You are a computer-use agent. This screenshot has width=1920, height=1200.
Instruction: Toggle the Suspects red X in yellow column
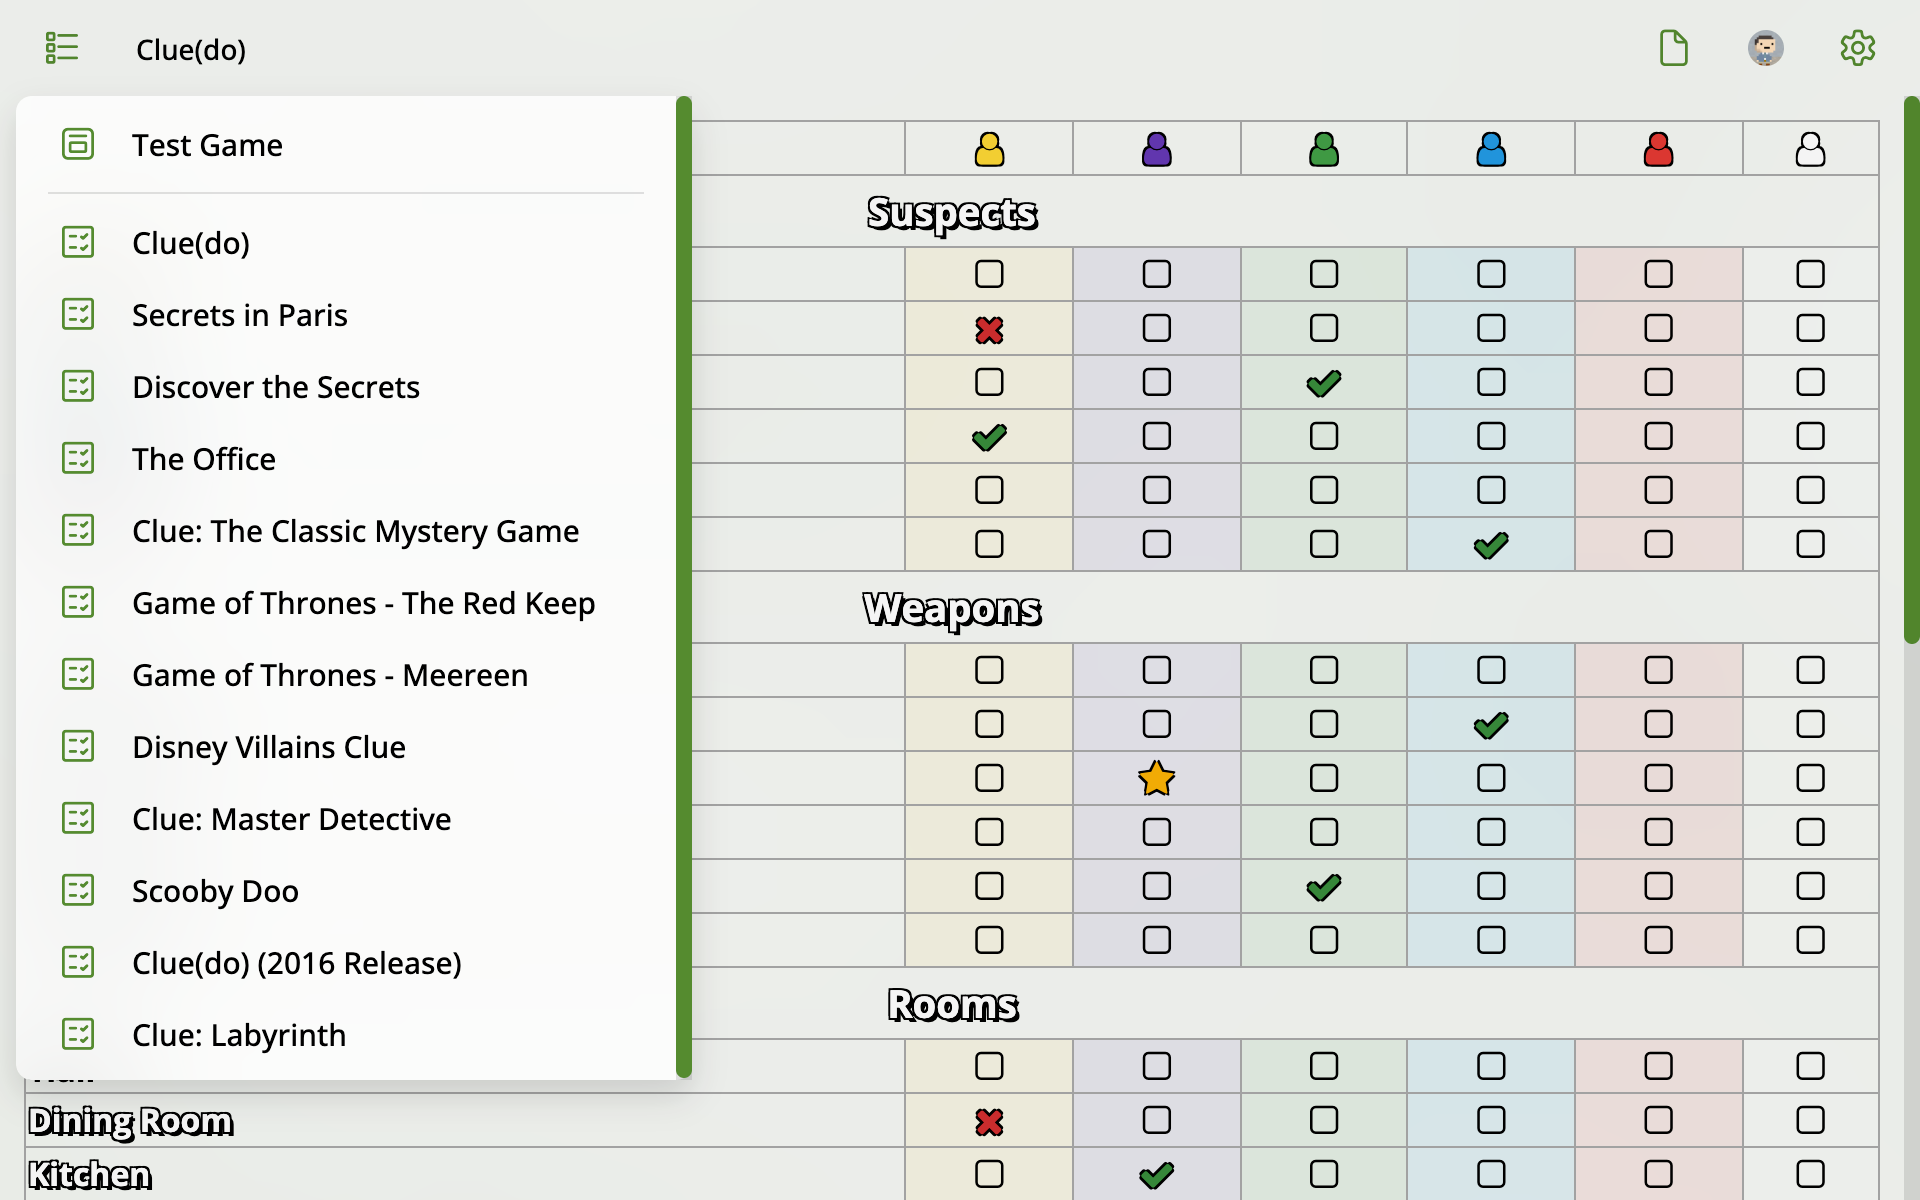point(989,329)
